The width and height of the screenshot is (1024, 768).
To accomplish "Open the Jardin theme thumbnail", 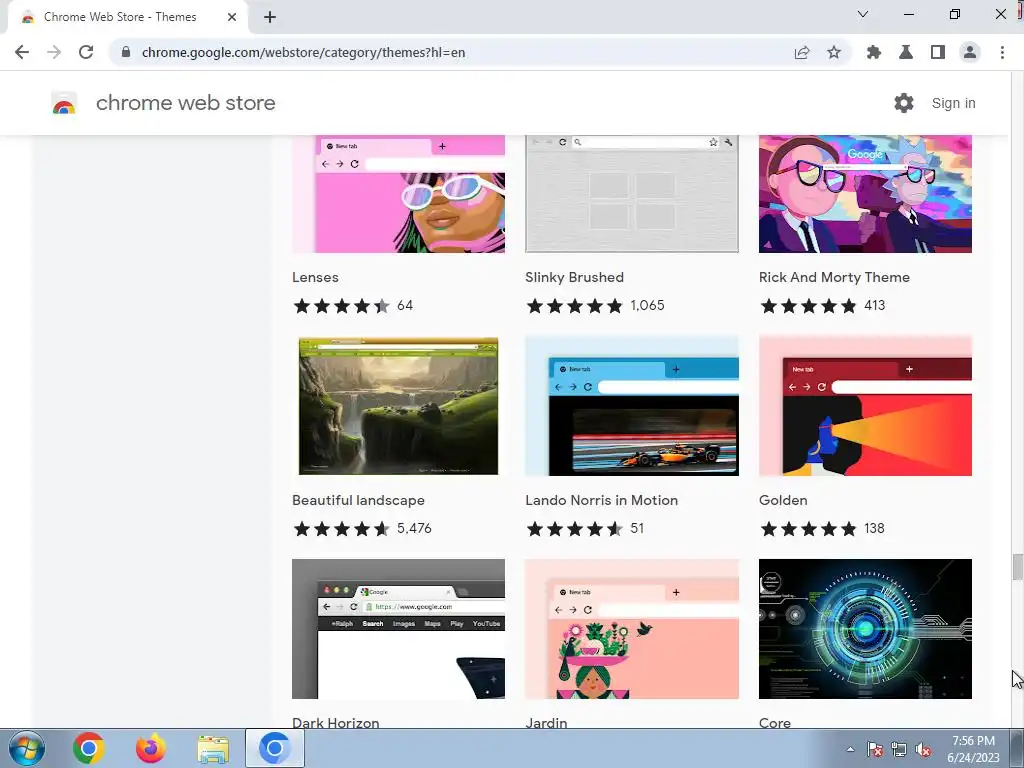I will point(632,629).
